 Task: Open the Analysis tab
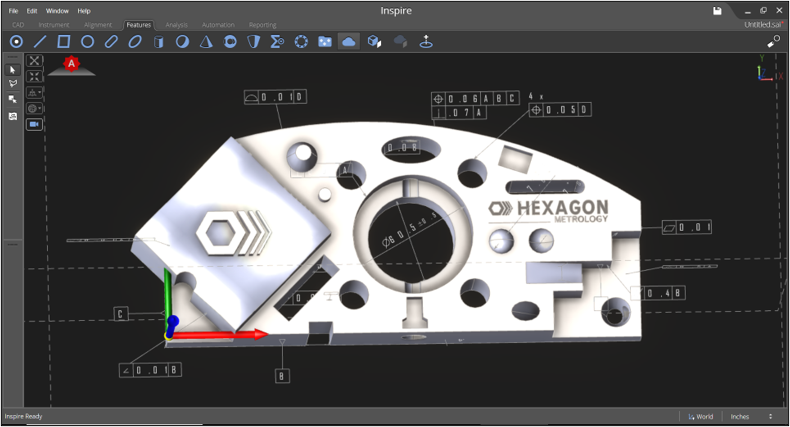(176, 24)
